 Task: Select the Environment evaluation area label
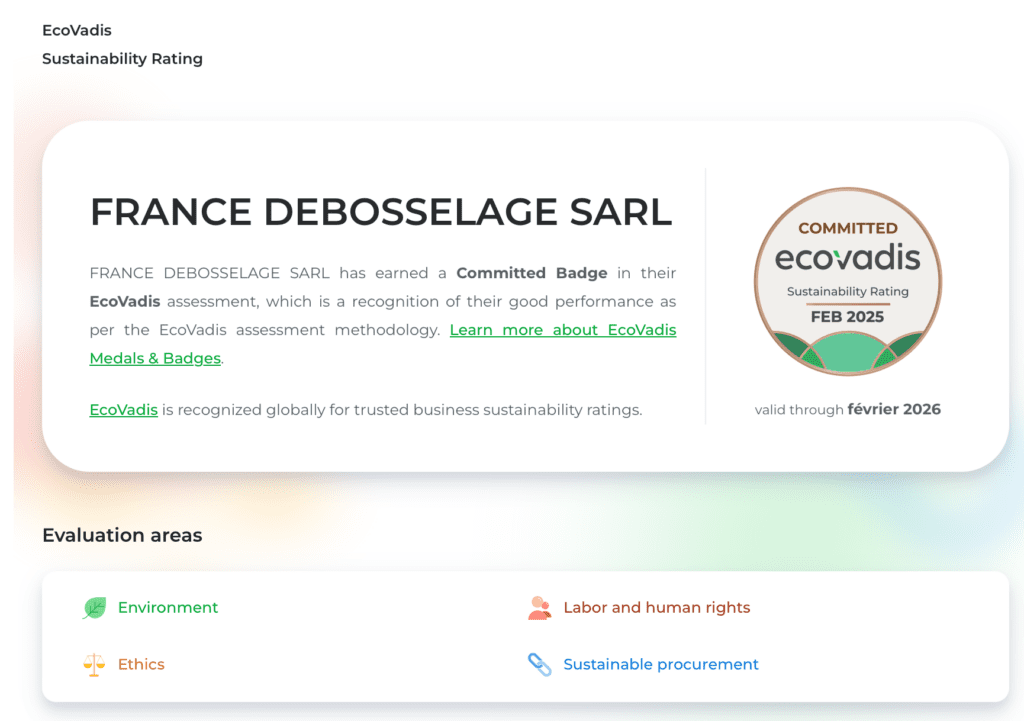click(168, 608)
